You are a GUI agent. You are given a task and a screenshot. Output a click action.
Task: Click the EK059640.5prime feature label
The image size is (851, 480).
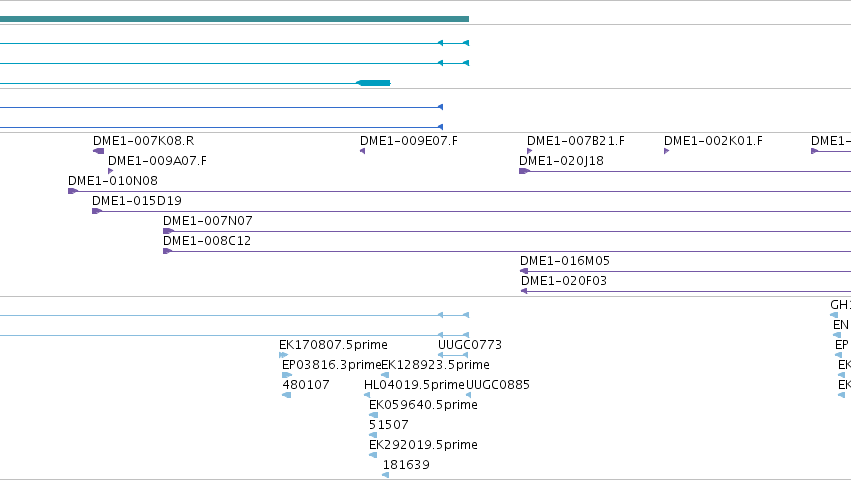pyautogui.click(x=423, y=405)
